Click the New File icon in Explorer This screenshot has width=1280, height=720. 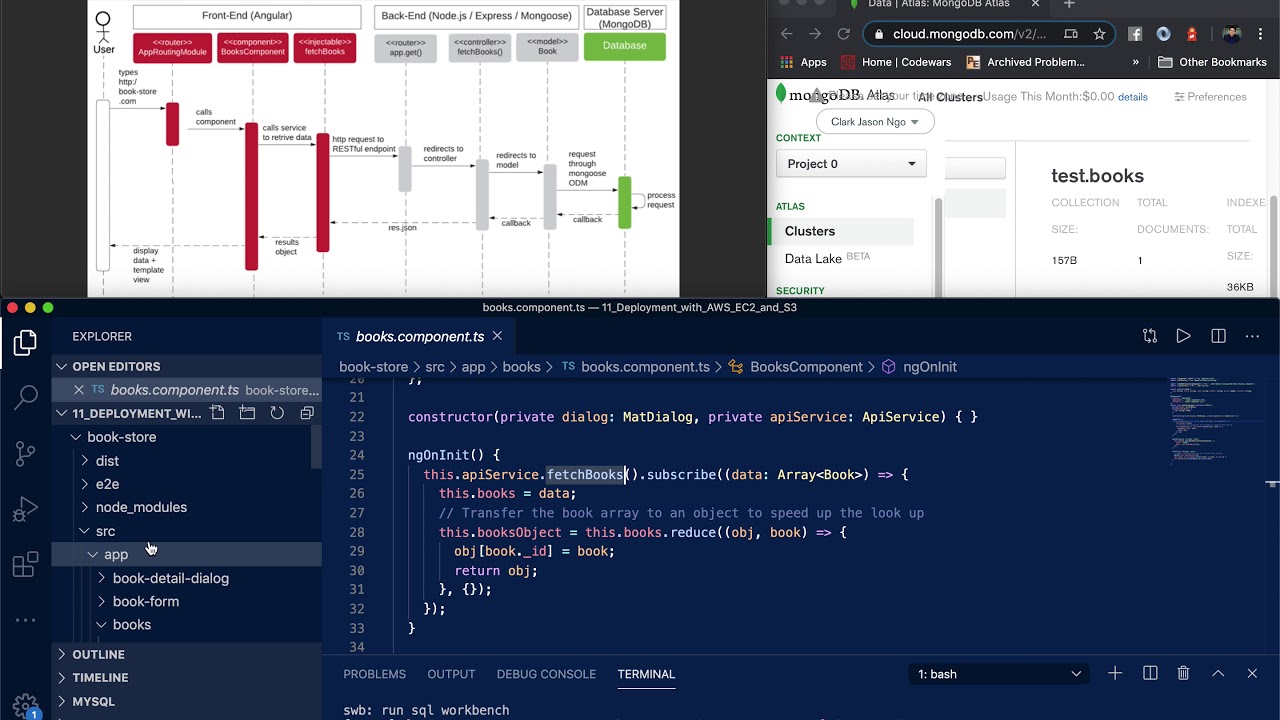217,413
